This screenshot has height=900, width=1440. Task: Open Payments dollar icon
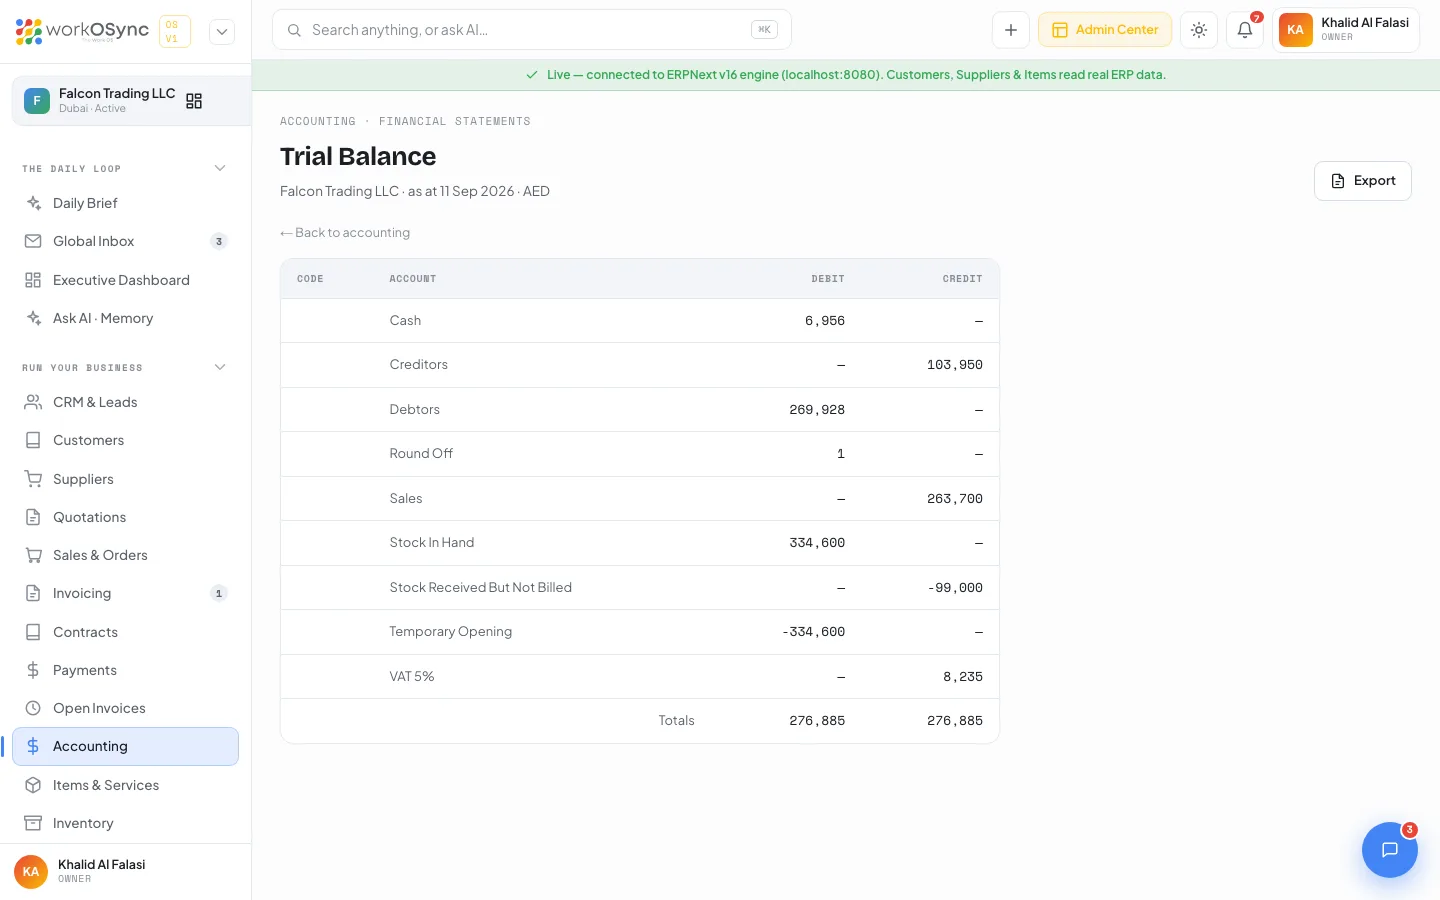pos(33,670)
